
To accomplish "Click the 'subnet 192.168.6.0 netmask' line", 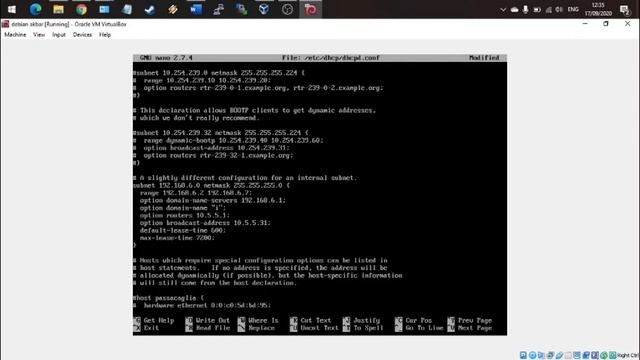I will pos(211,185).
